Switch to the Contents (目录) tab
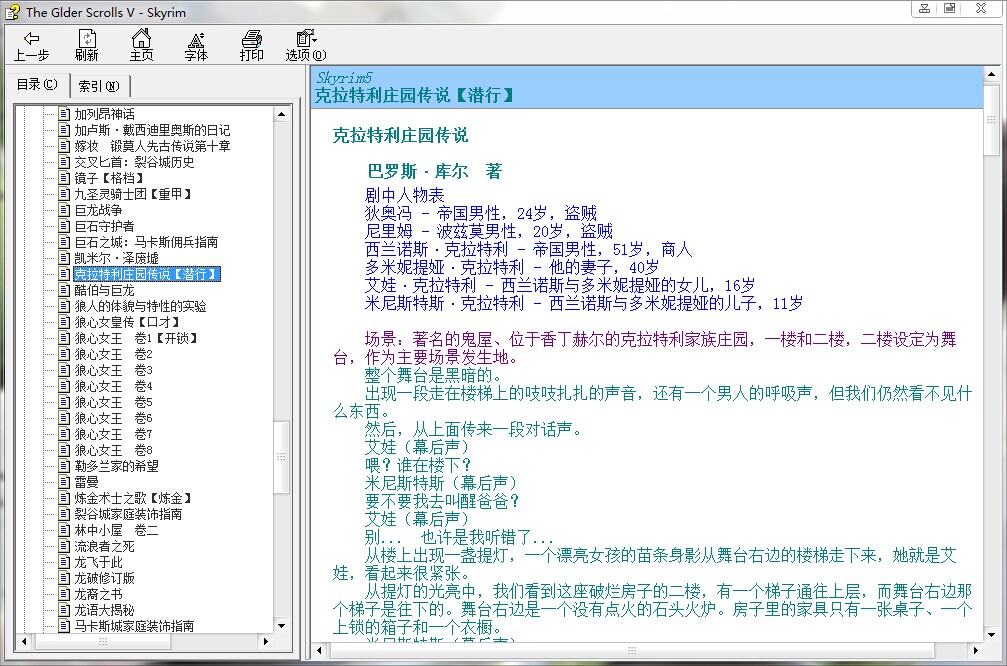Screen dimensions: 1007x666 click(37, 85)
